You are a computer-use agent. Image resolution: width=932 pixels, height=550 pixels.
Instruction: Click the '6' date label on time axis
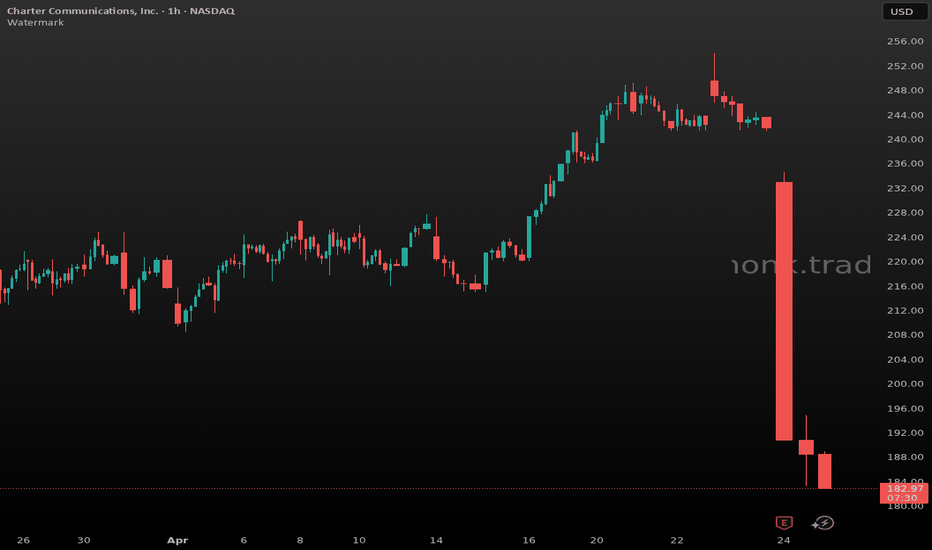(x=244, y=540)
